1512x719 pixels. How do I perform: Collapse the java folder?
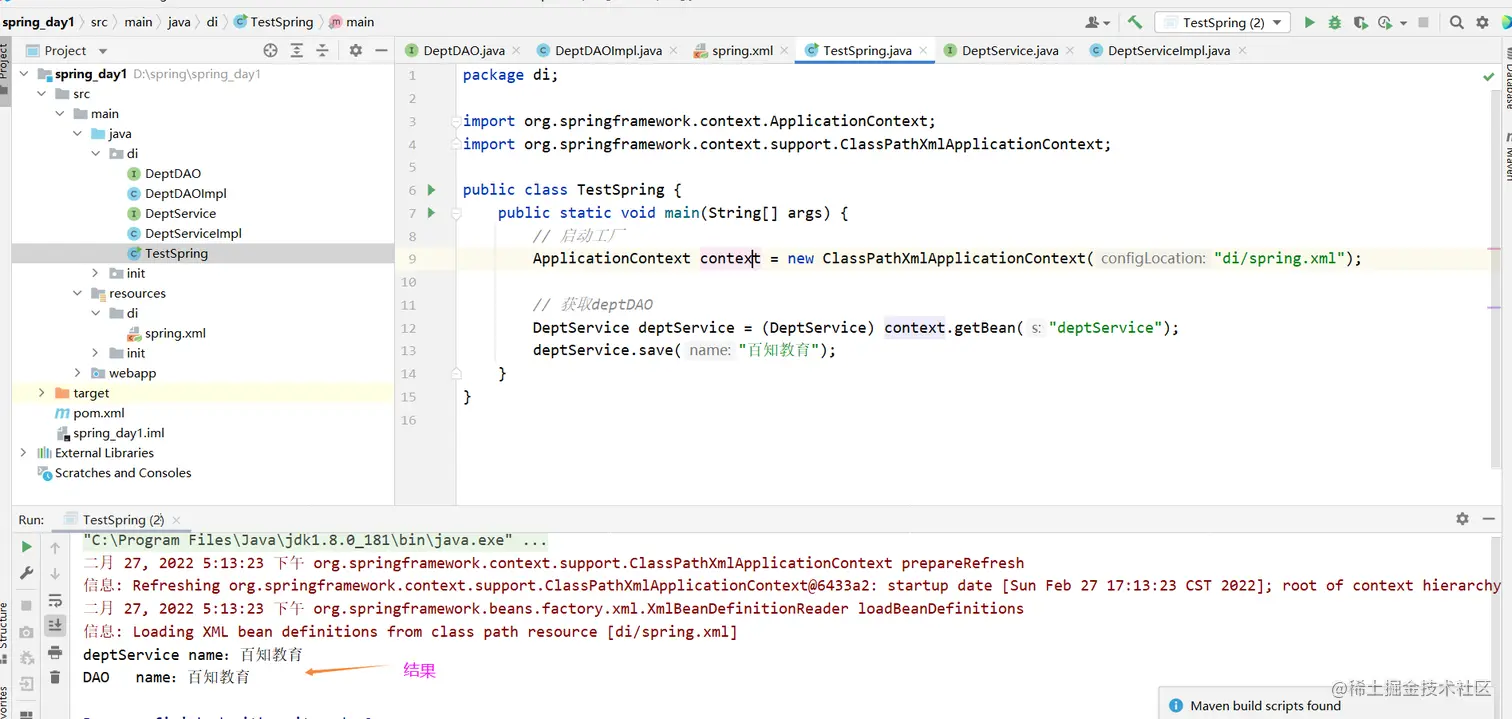pyautogui.click(x=78, y=134)
